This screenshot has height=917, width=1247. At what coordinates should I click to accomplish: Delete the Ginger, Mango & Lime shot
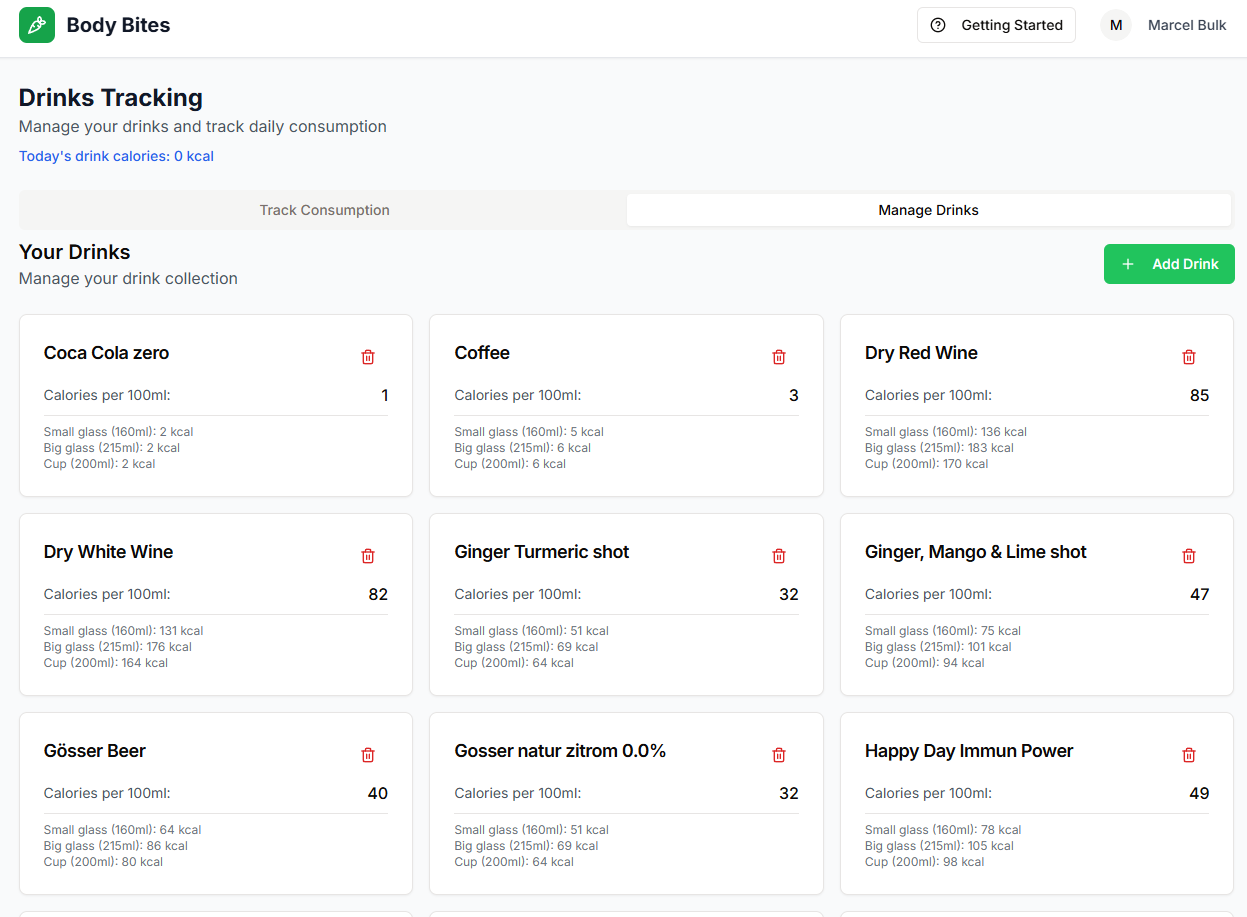click(1188, 555)
